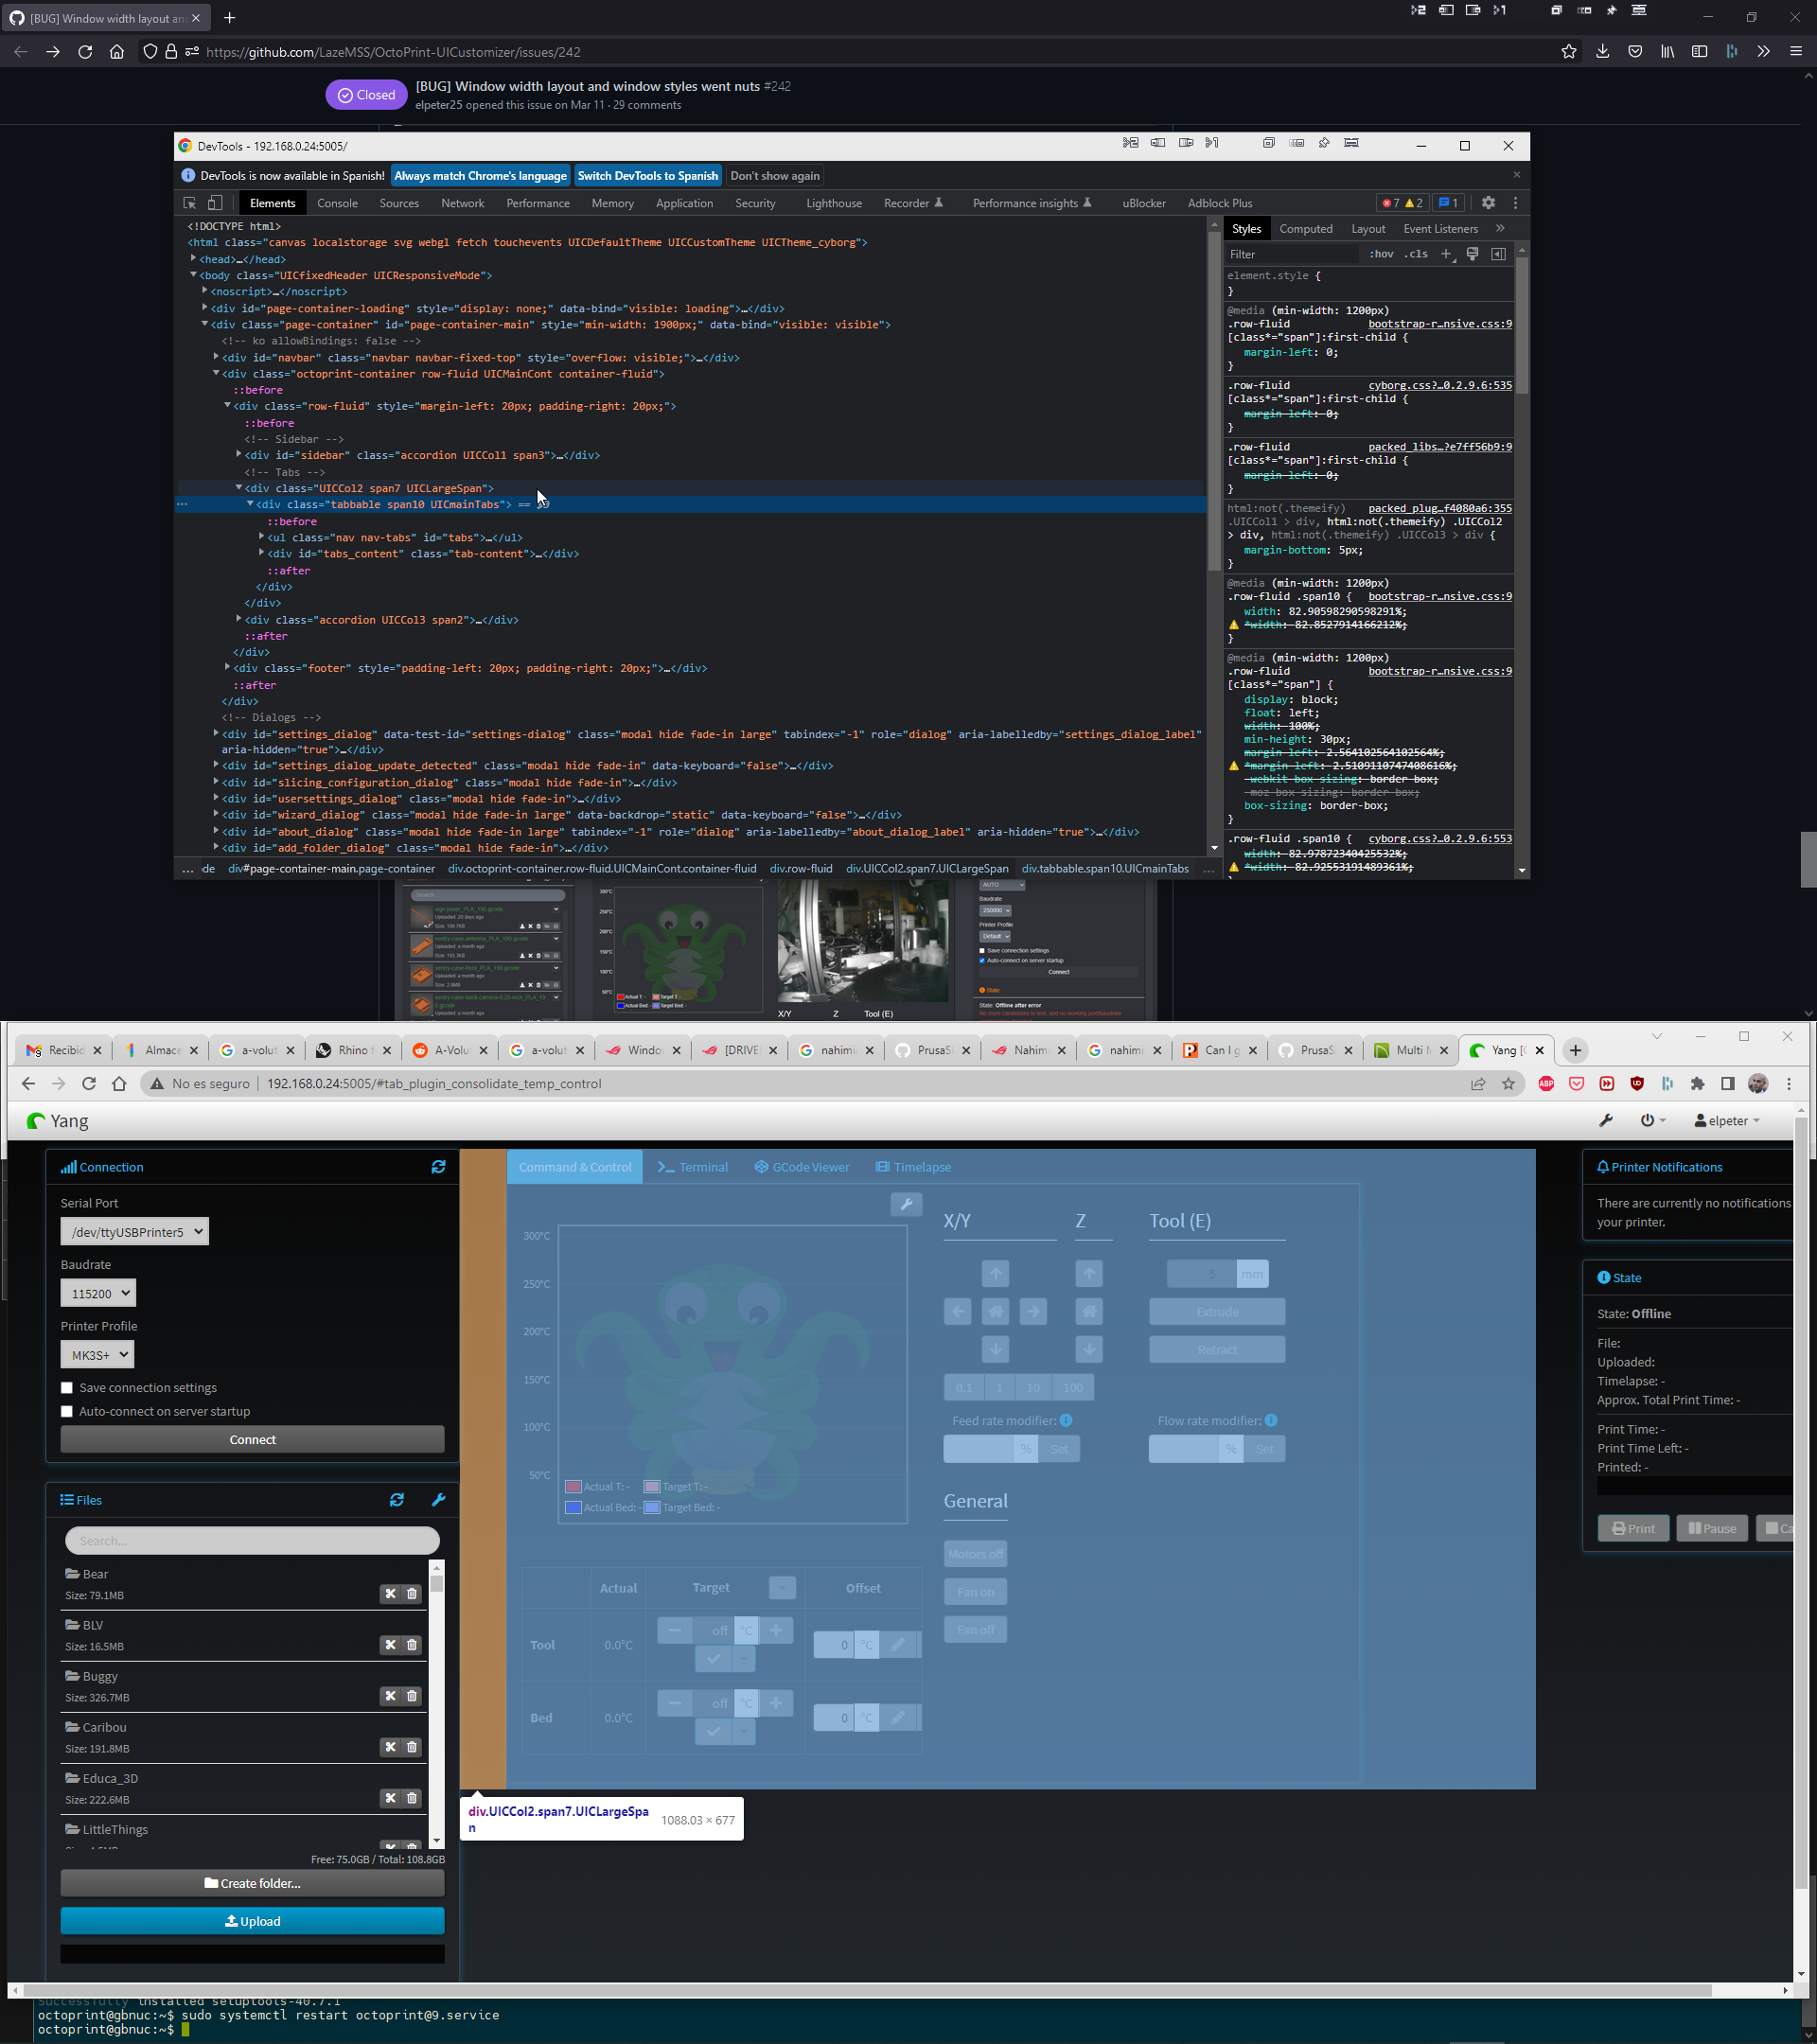Expand the ul nav-tabs node in Elements tree
Viewport: 1817px width, 2044px height.
261,537
